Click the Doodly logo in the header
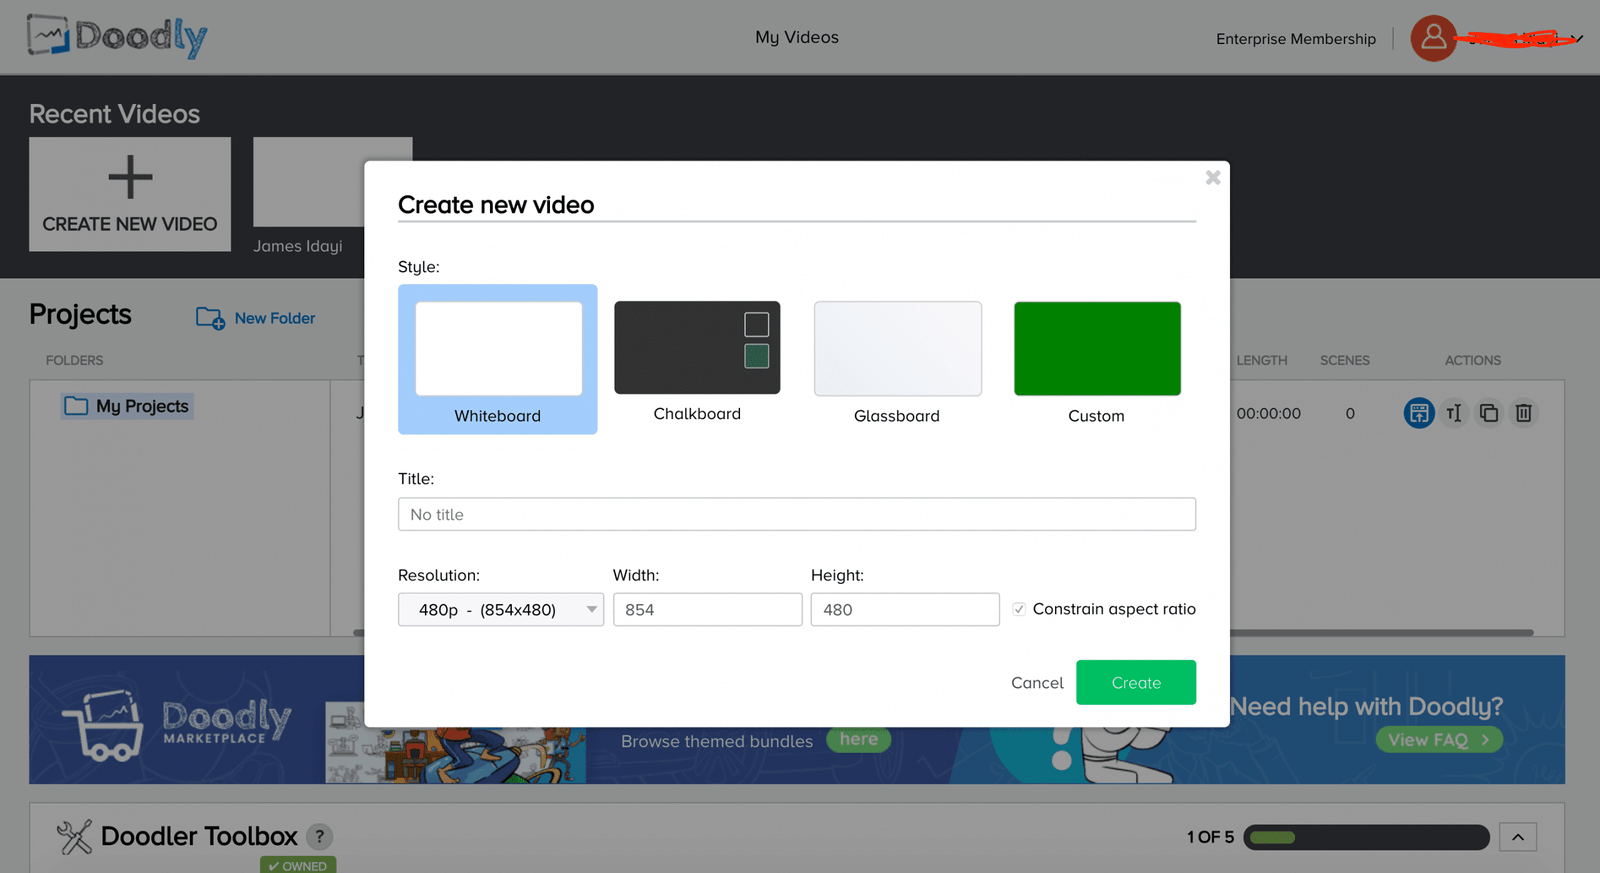The image size is (1600, 873). pyautogui.click(x=117, y=37)
